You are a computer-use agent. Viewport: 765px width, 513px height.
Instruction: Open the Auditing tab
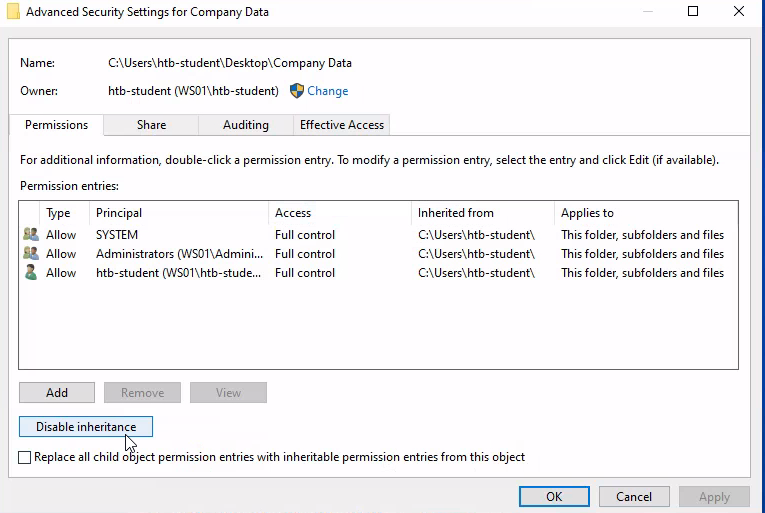pyautogui.click(x=245, y=125)
